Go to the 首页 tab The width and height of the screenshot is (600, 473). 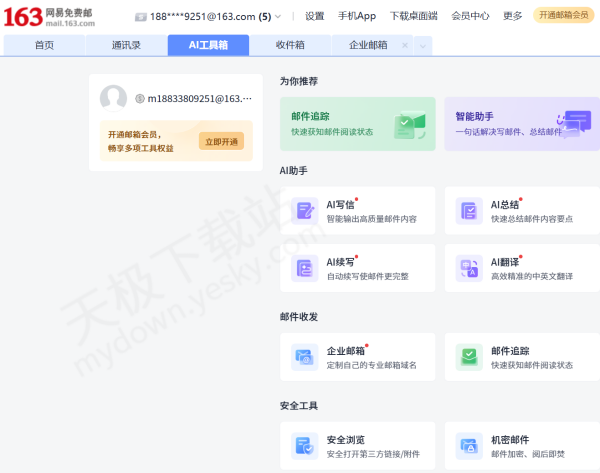(x=44, y=46)
